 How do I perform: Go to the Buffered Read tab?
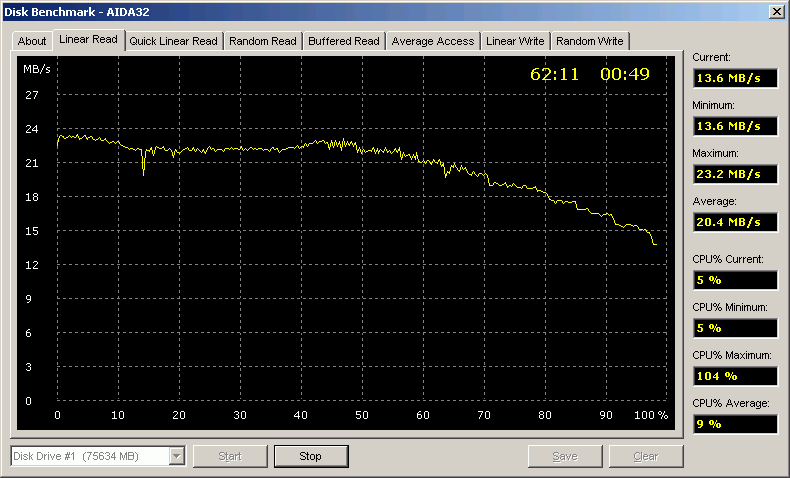tap(344, 41)
